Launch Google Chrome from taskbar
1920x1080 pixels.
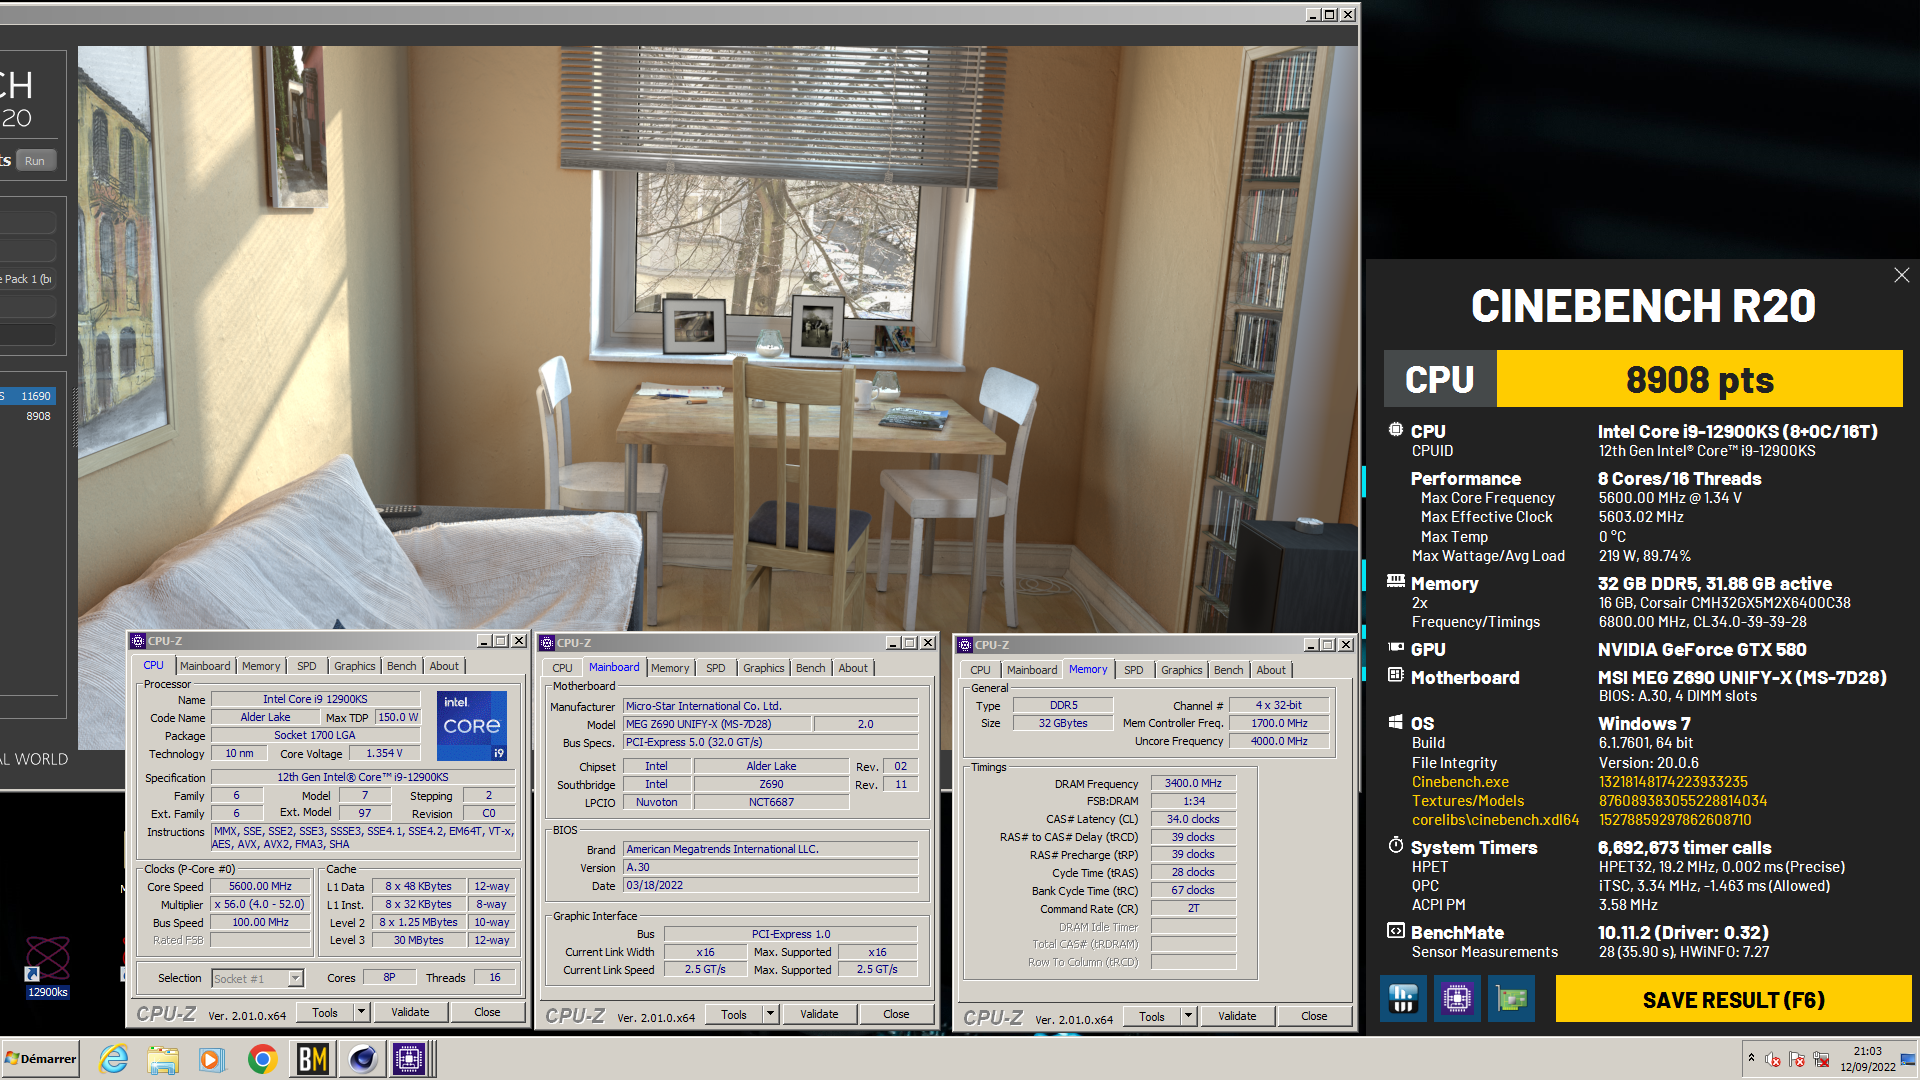[x=262, y=1059]
